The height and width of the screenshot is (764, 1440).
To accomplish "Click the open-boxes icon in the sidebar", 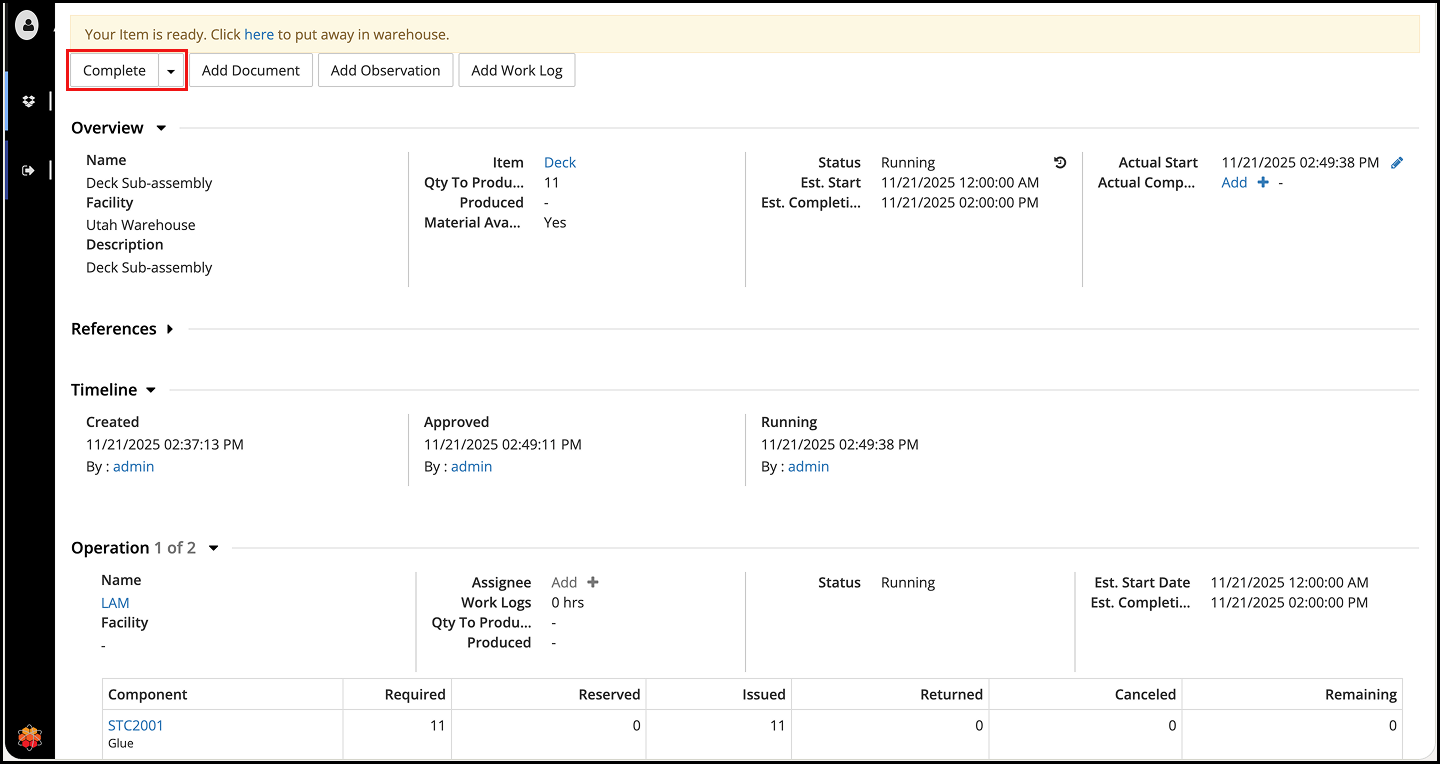I will 28,101.
